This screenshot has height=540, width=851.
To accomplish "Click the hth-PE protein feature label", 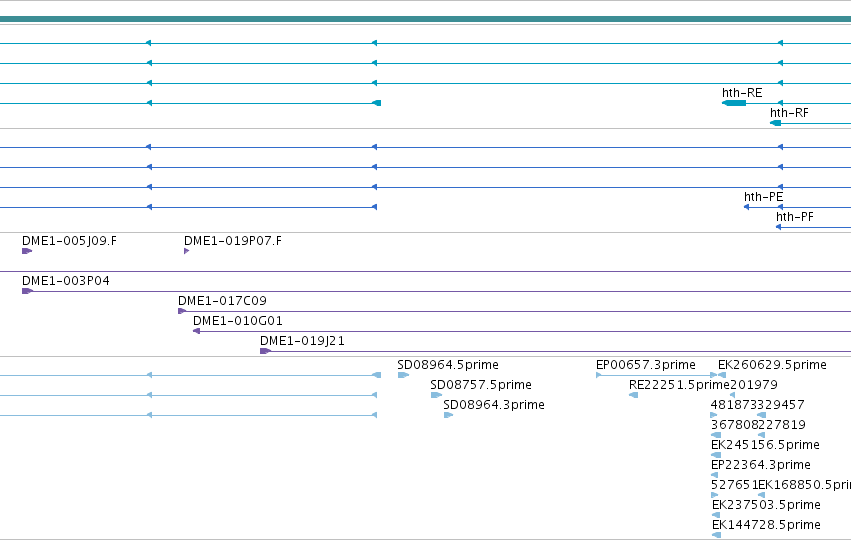I will [763, 196].
